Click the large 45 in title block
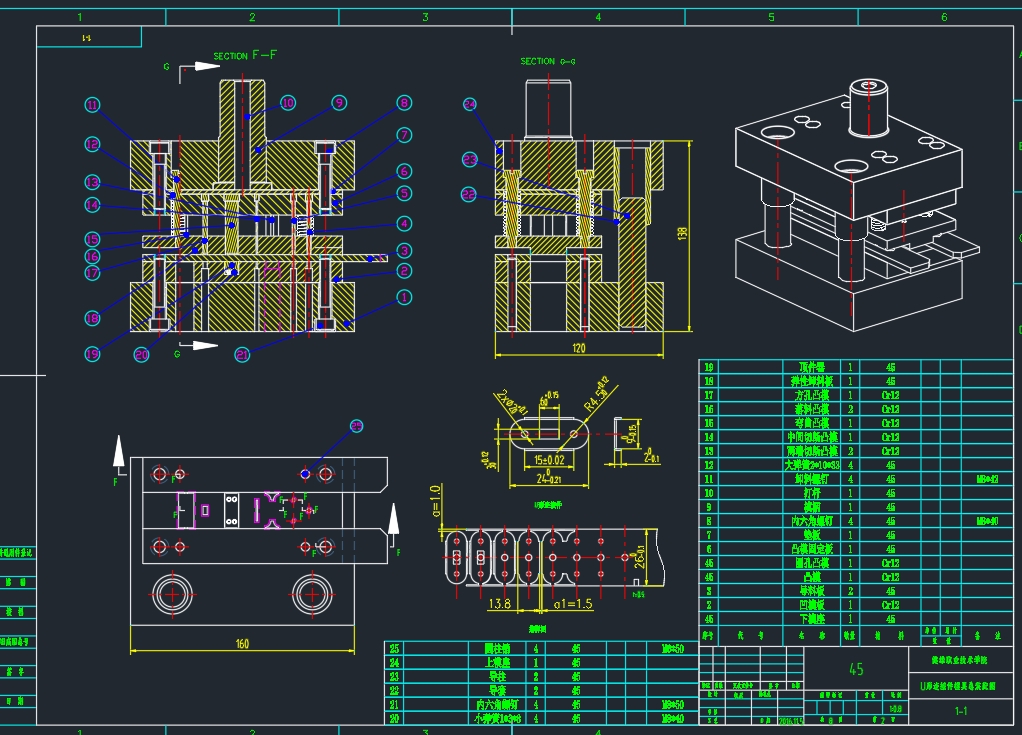Screen dimensions: 1022x735 coord(856,669)
